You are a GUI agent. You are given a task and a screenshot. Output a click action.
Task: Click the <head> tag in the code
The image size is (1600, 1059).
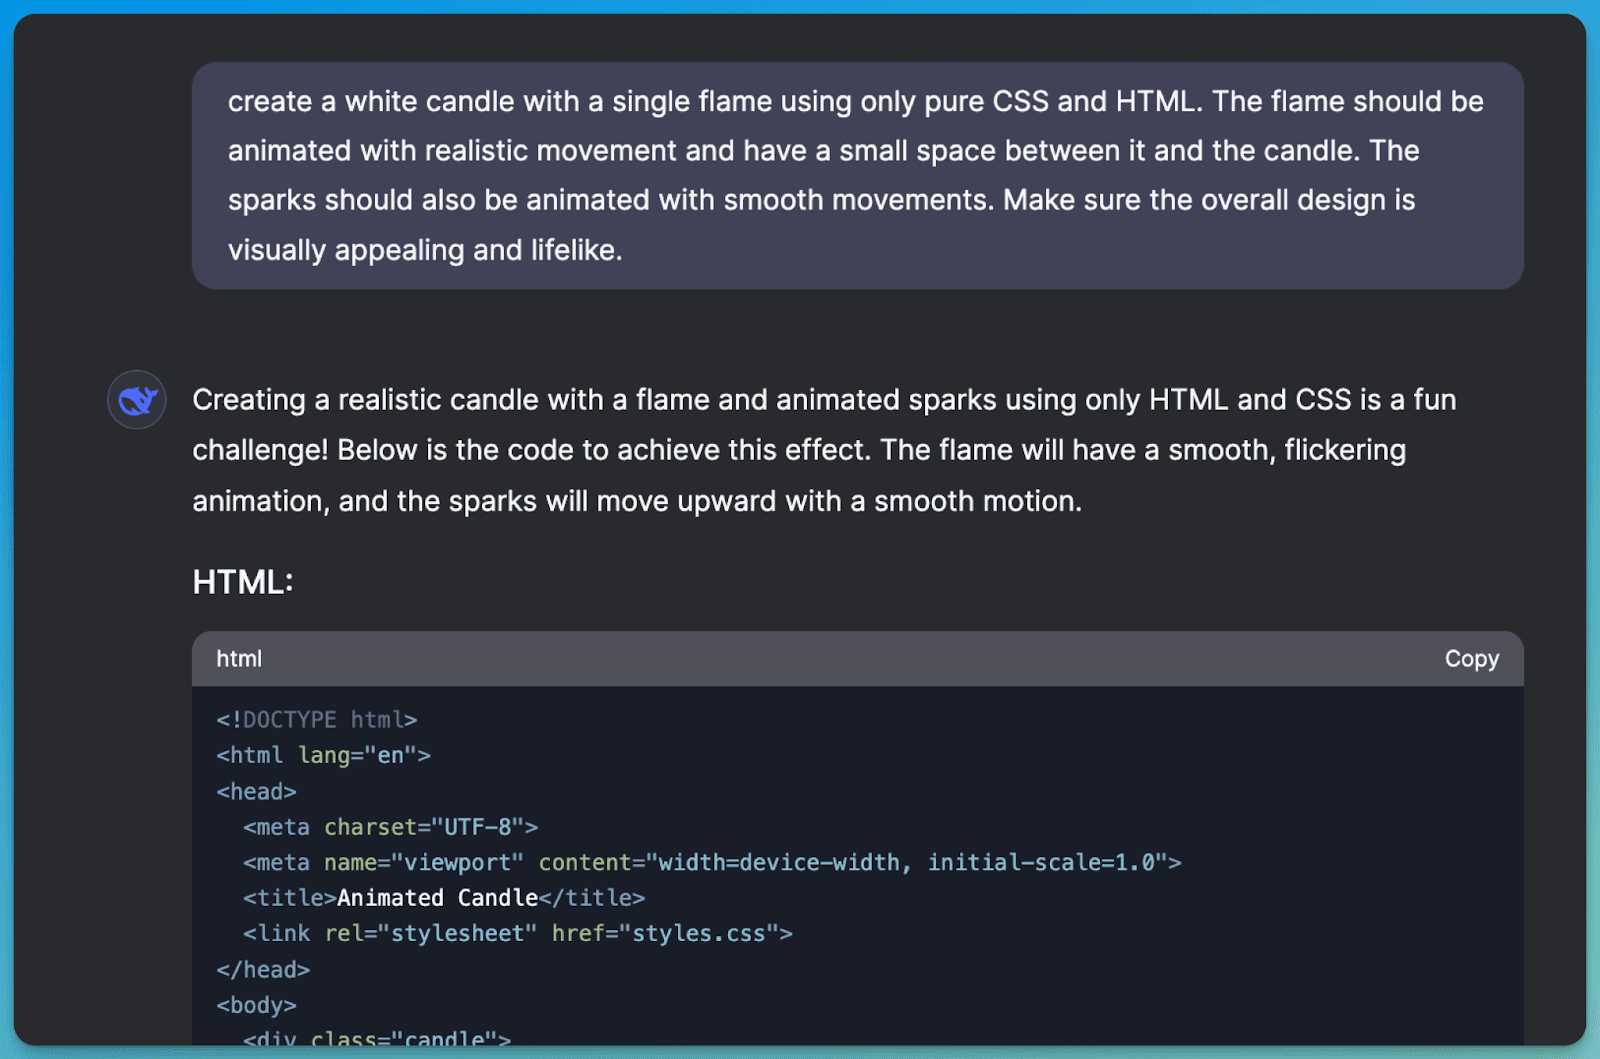[256, 790]
